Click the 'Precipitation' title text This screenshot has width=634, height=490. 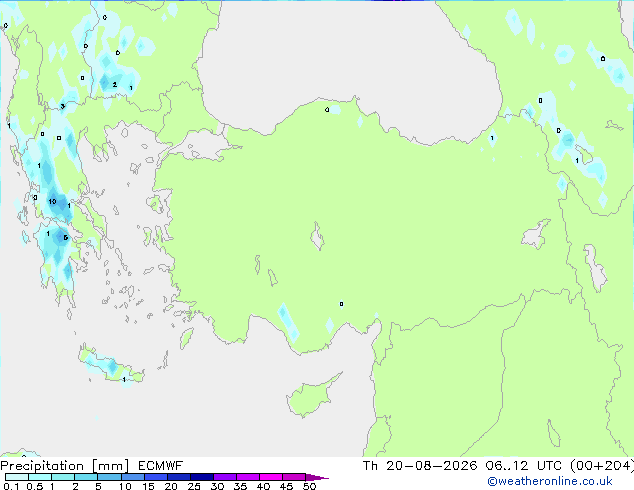click(x=42, y=466)
